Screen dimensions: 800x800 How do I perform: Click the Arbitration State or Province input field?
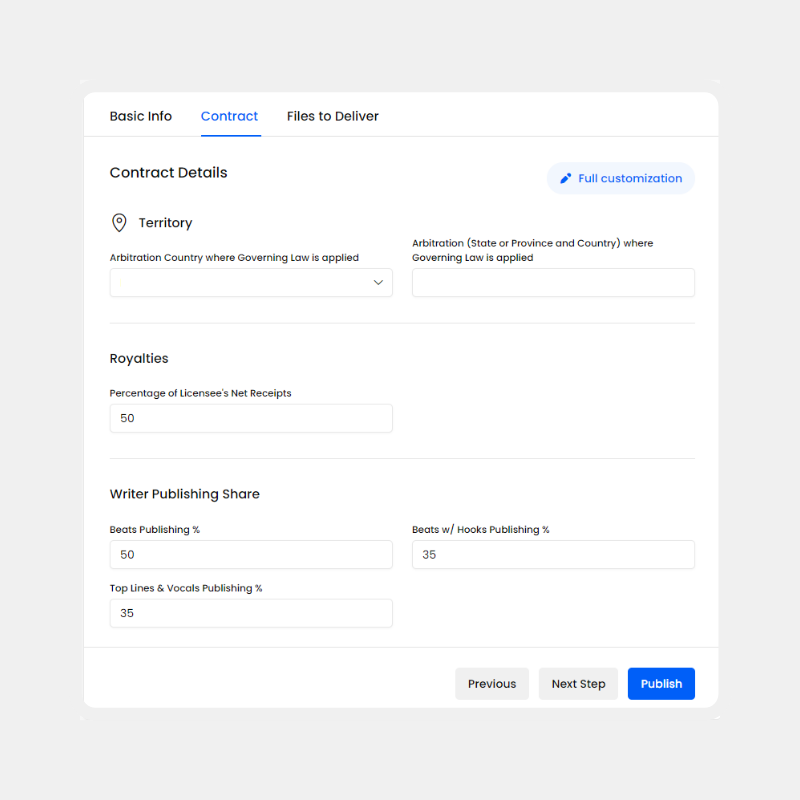[553, 282]
